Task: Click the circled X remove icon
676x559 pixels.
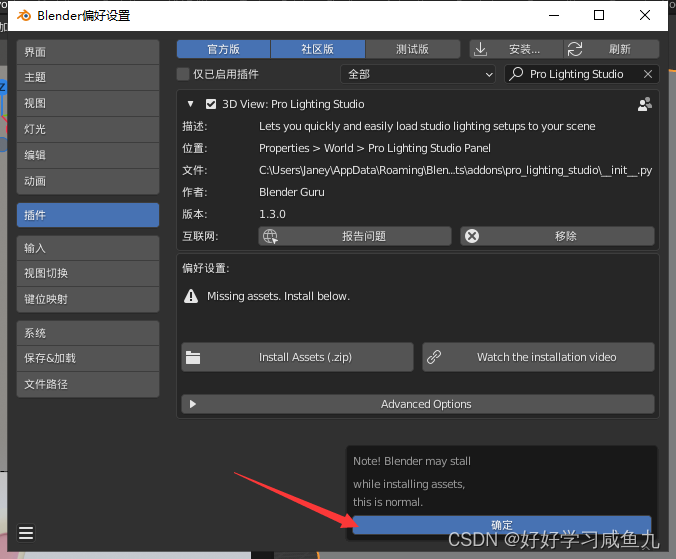Action: pos(472,236)
